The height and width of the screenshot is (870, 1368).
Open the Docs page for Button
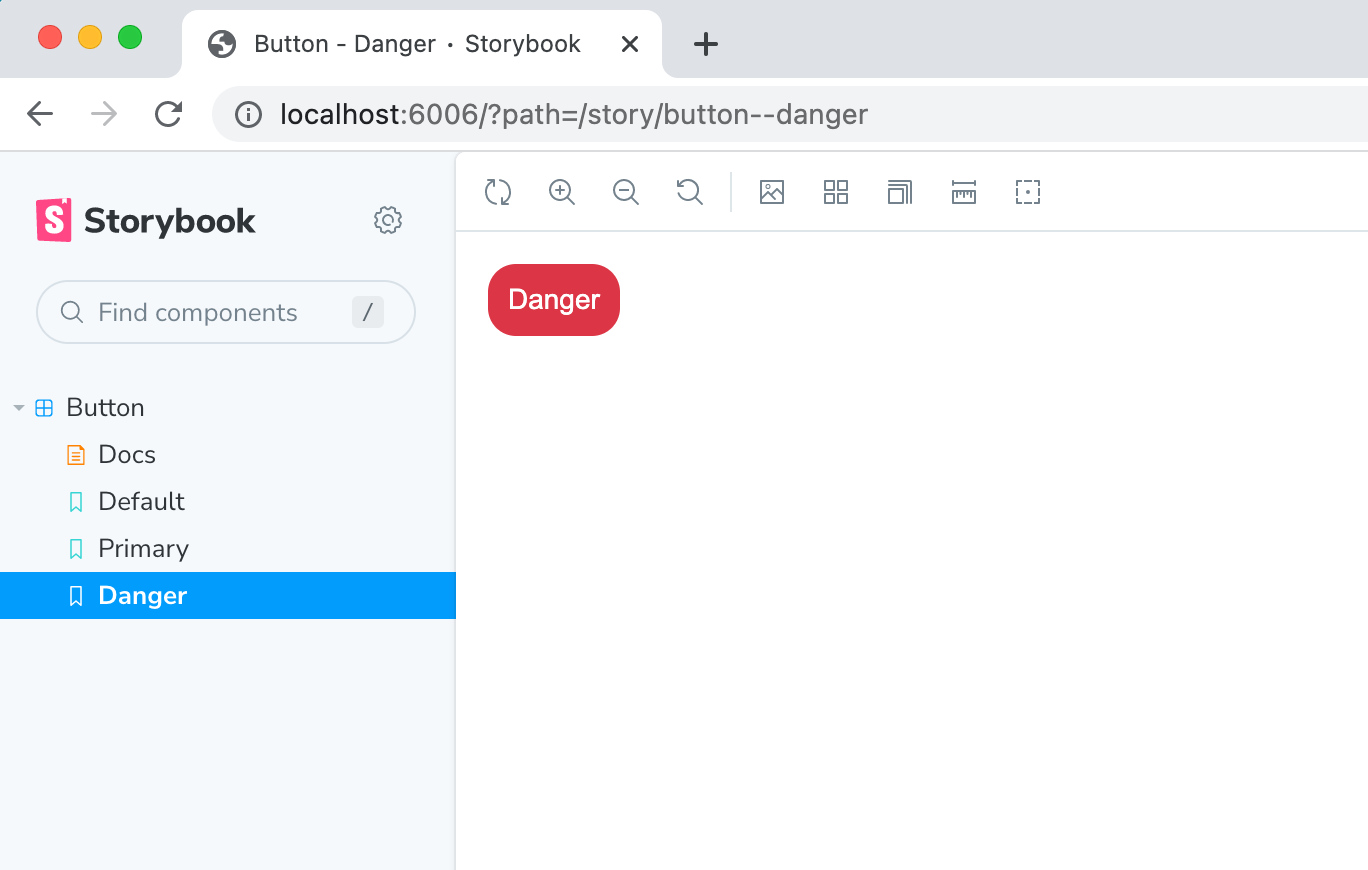126,454
